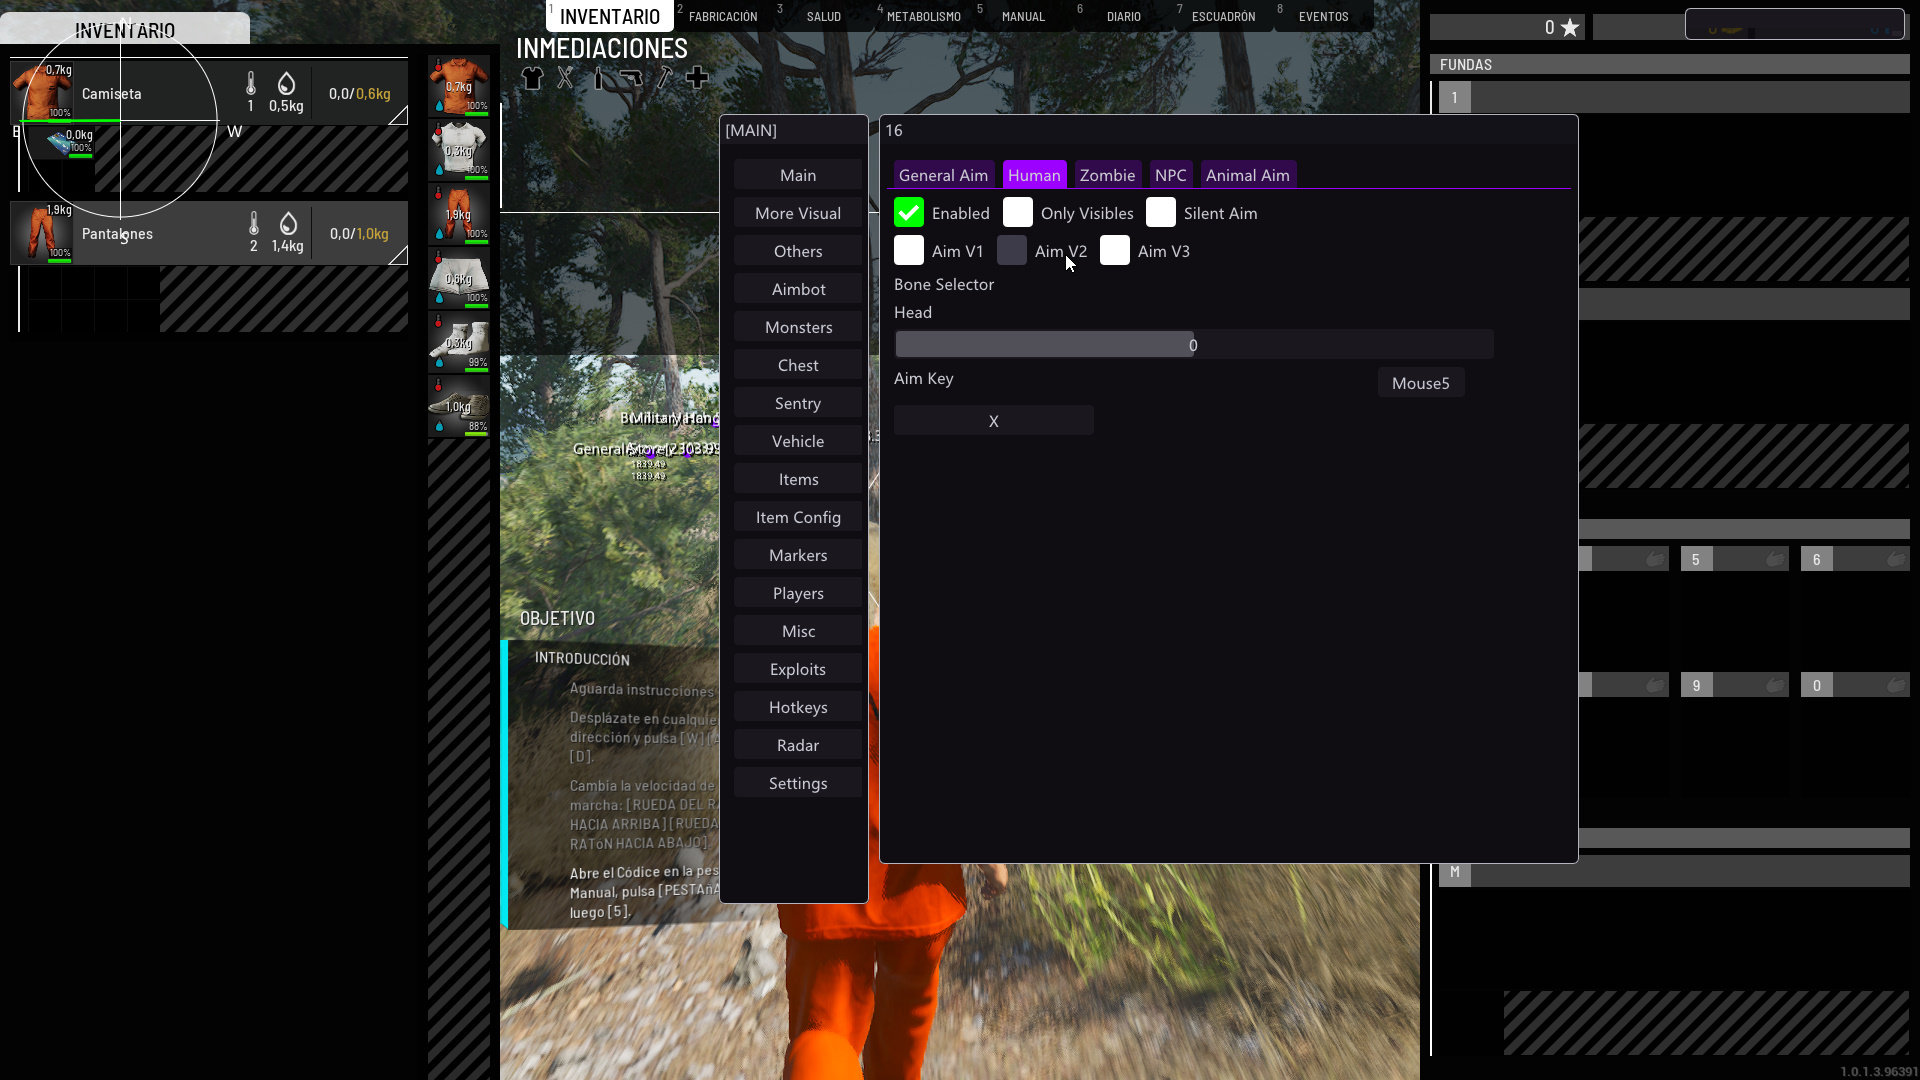Disable the Enabled checkbox
The width and height of the screenshot is (1920, 1080).
click(x=908, y=213)
